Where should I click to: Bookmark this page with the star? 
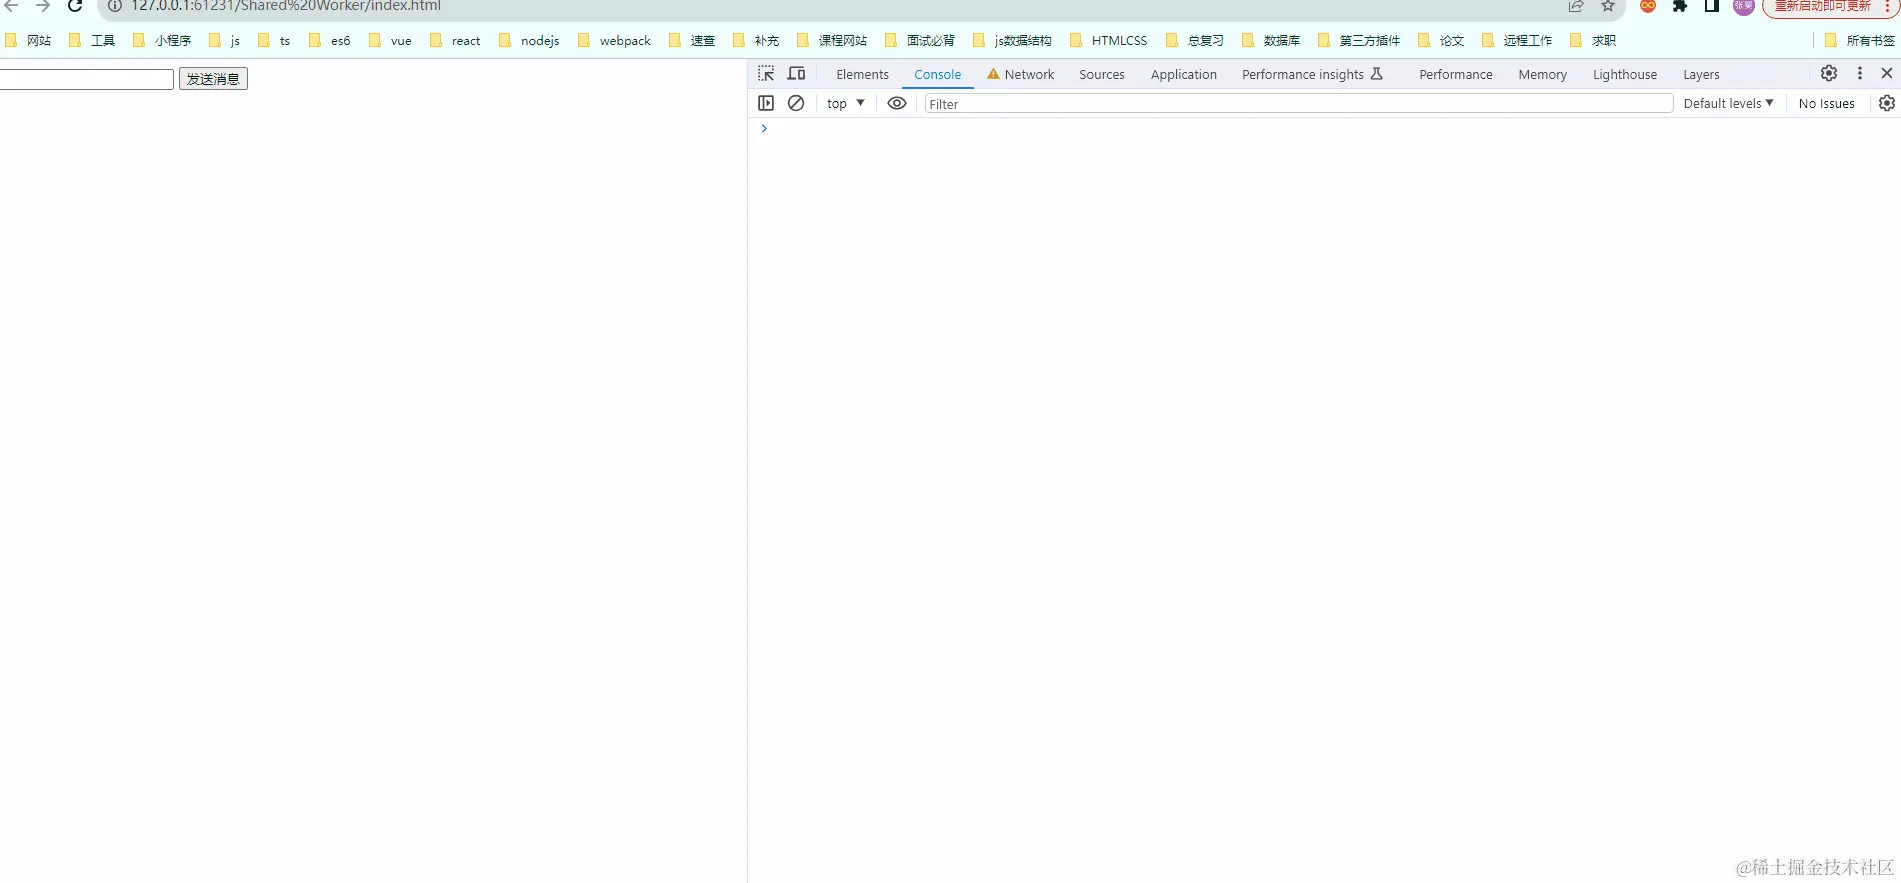click(x=1608, y=6)
